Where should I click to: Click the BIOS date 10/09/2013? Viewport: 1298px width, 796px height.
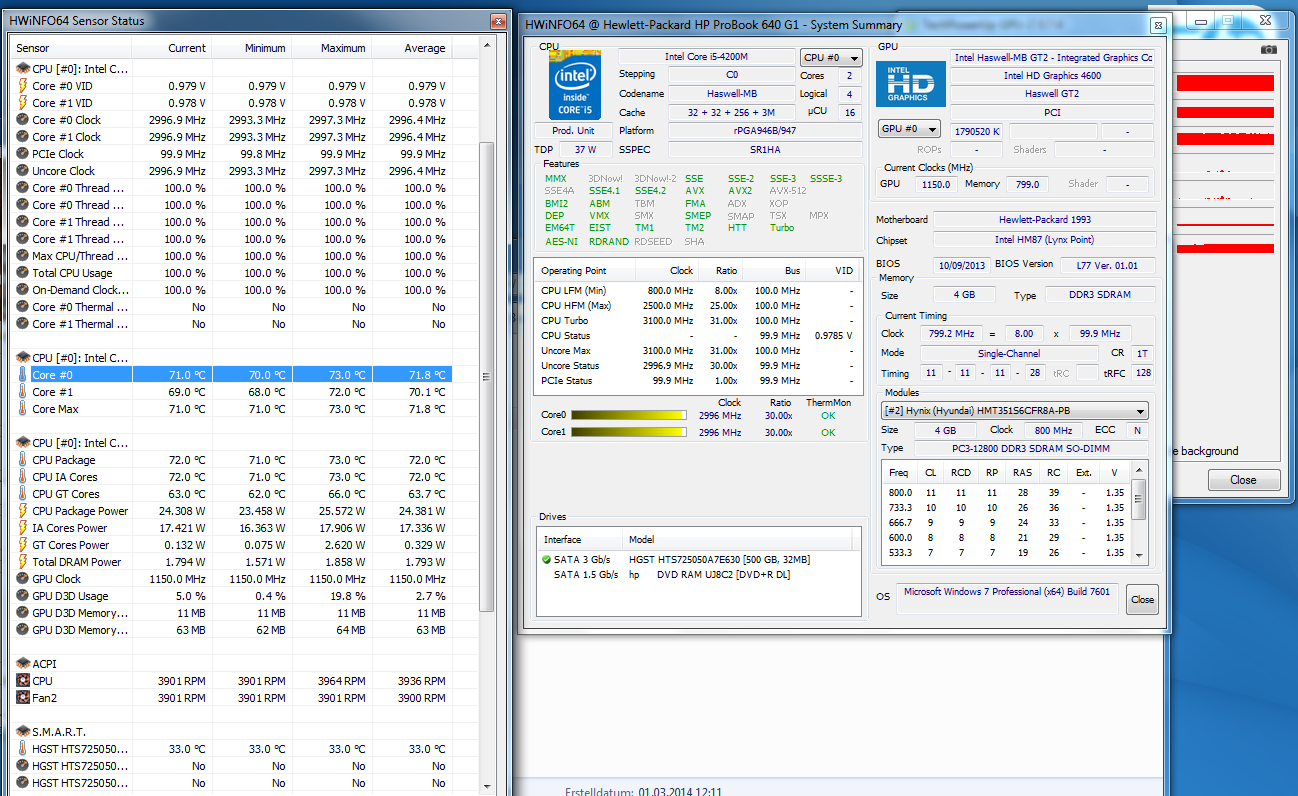tap(960, 265)
